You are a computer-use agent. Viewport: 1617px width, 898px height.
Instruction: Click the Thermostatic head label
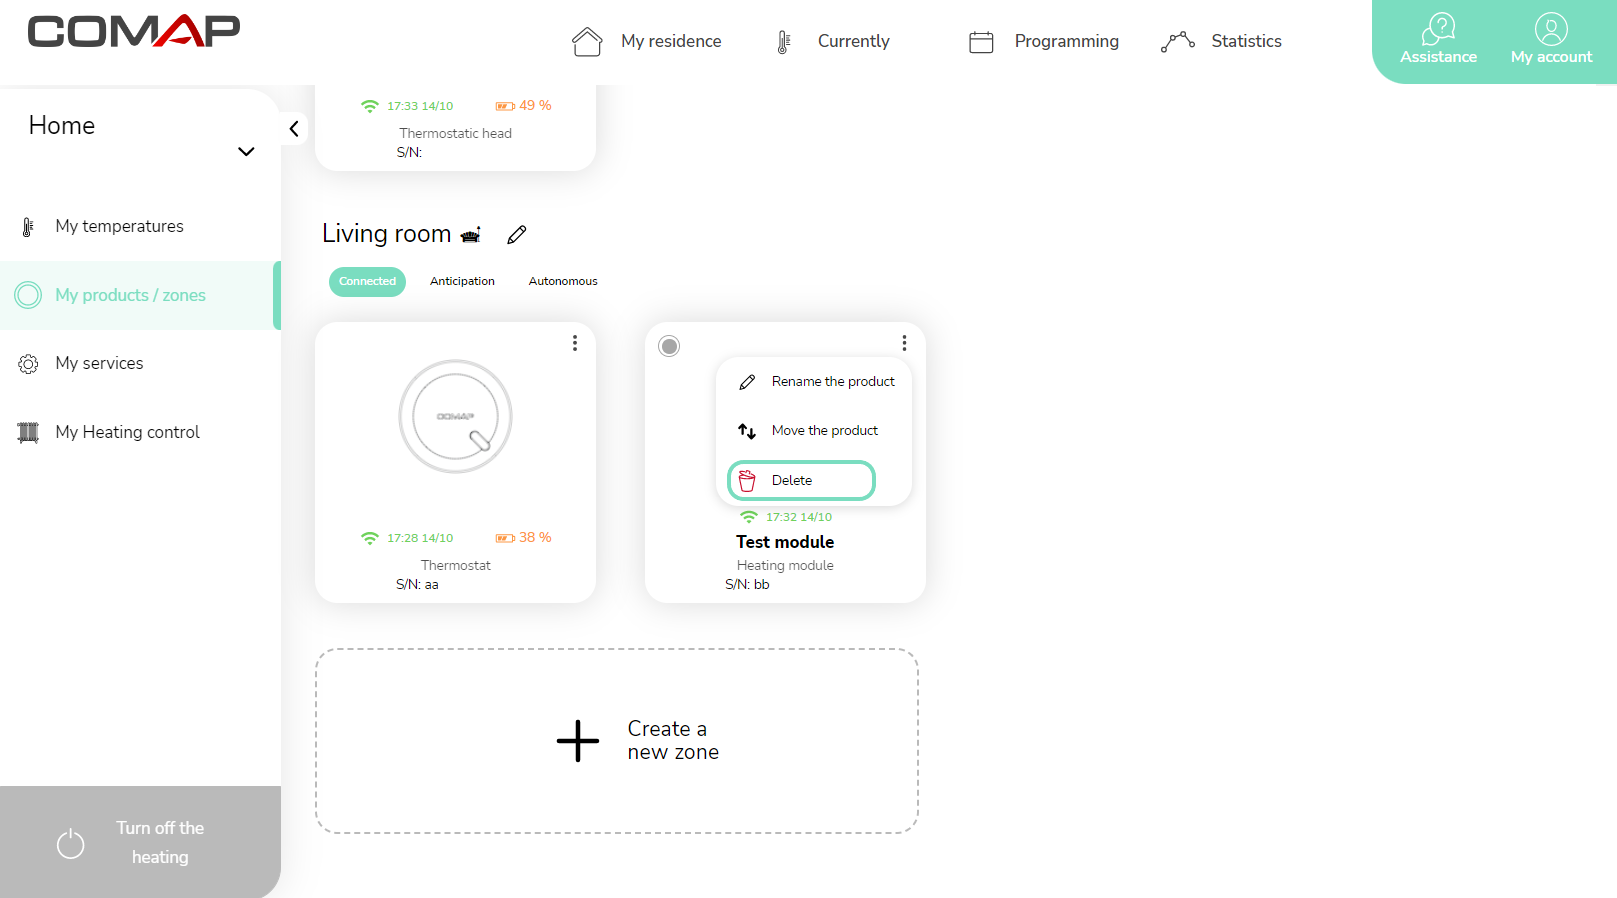pyautogui.click(x=456, y=134)
